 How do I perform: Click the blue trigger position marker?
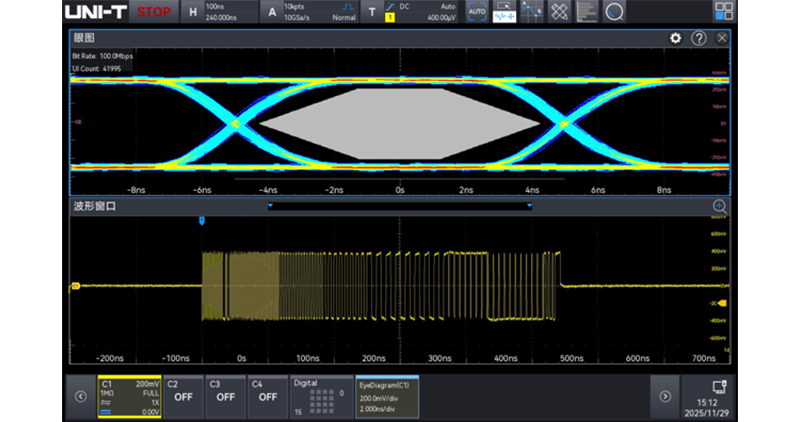click(x=203, y=220)
